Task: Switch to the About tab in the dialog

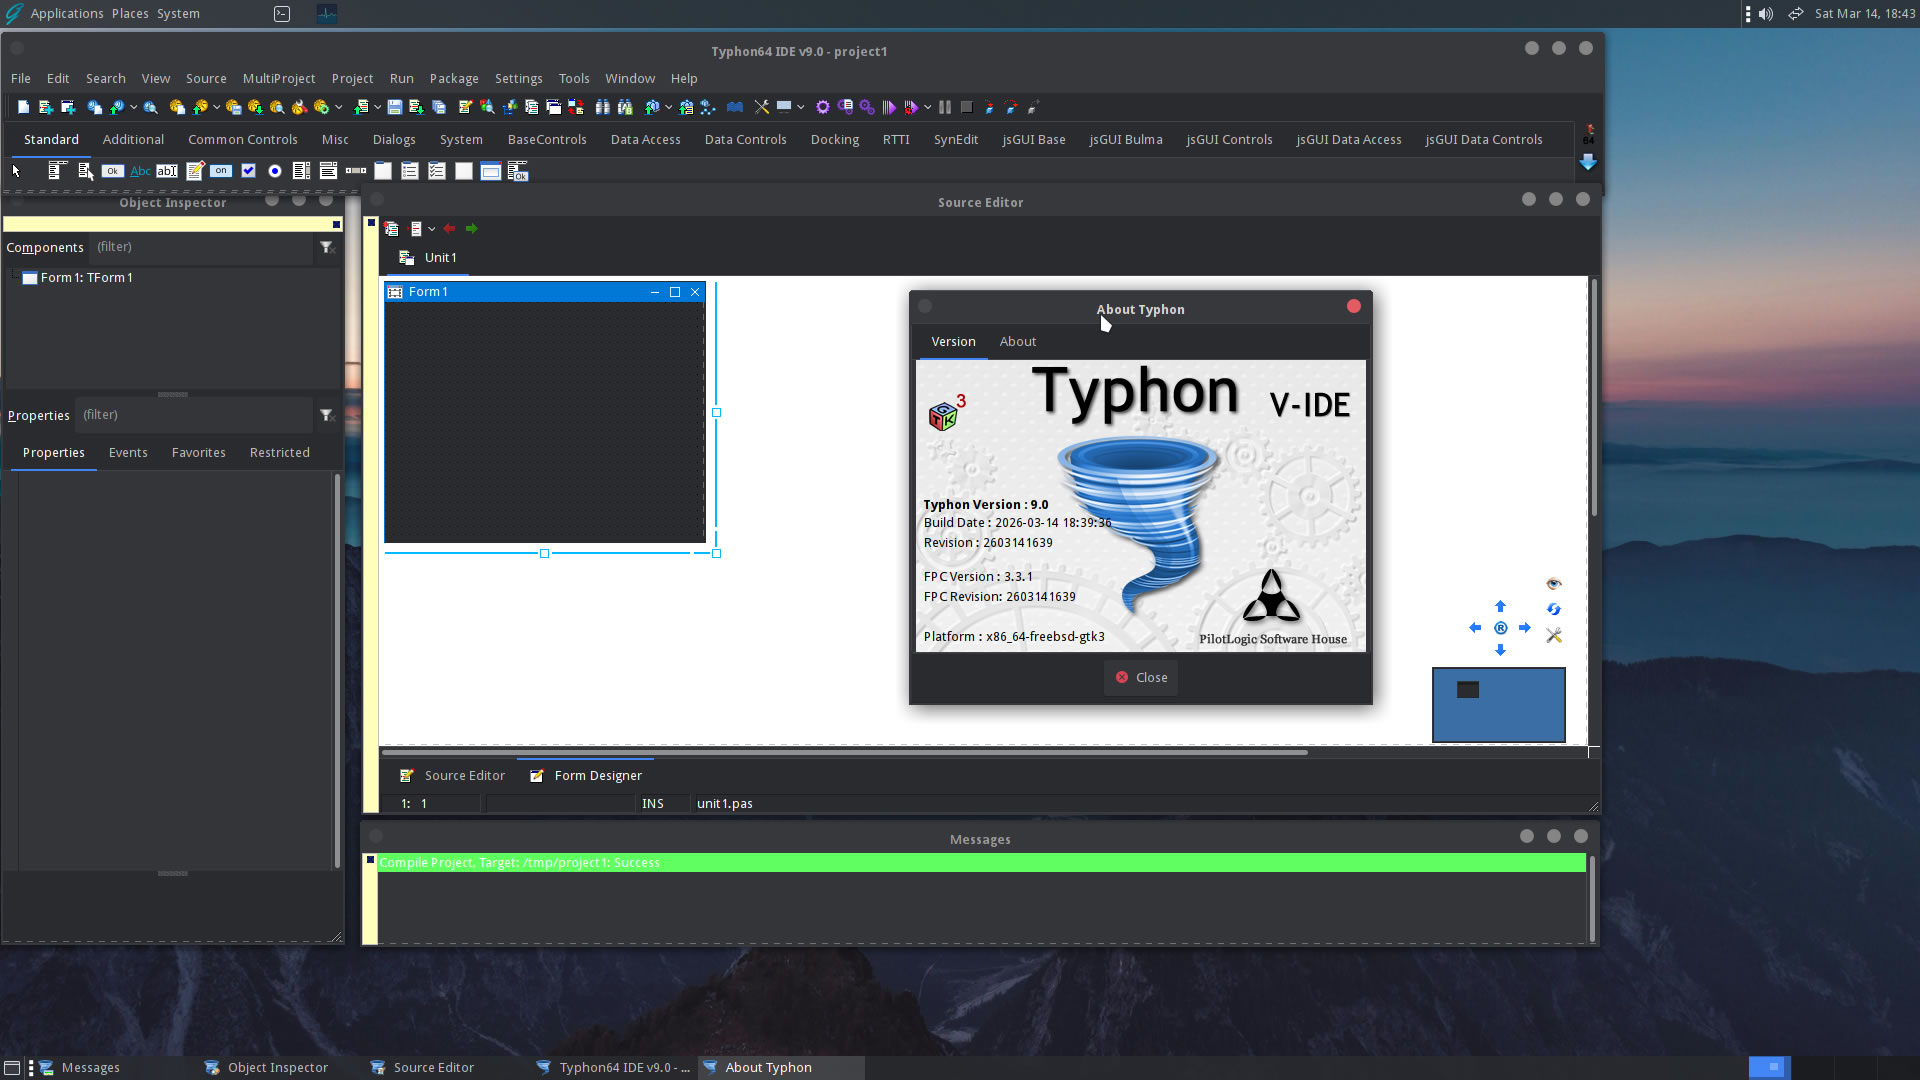Action: [x=1017, y=342]
